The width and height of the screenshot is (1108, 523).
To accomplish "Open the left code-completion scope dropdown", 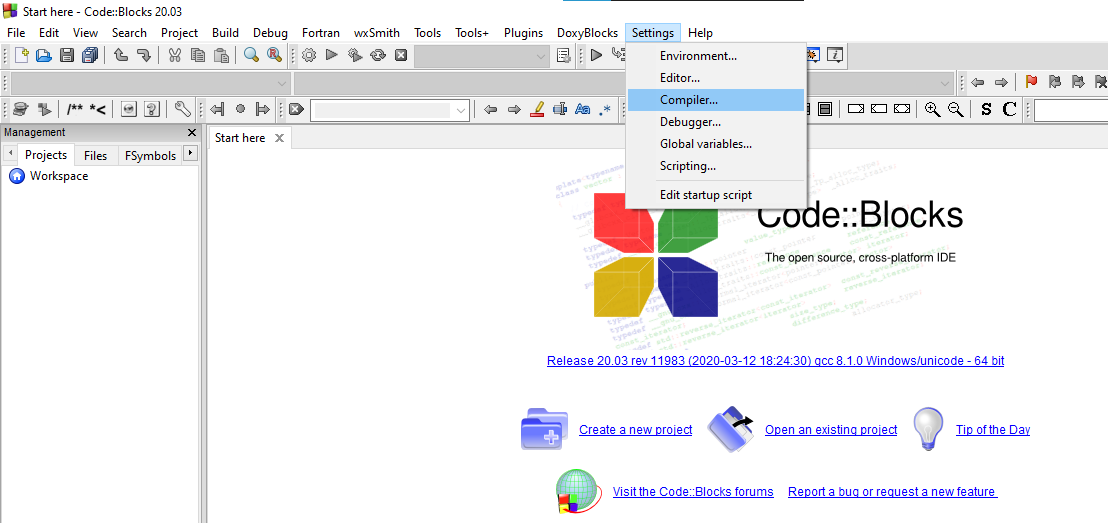I will pyautogui.click(x=283, y=83).
